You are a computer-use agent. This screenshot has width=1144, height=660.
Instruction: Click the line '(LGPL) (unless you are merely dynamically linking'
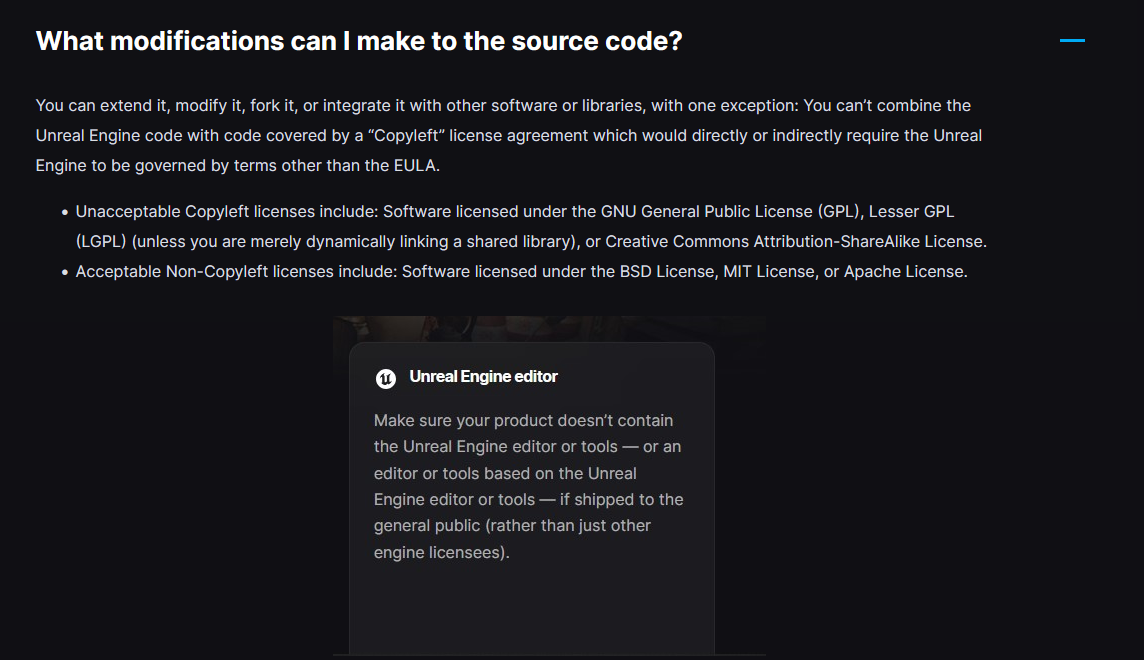pyautogui.click(x=531, y=241)
